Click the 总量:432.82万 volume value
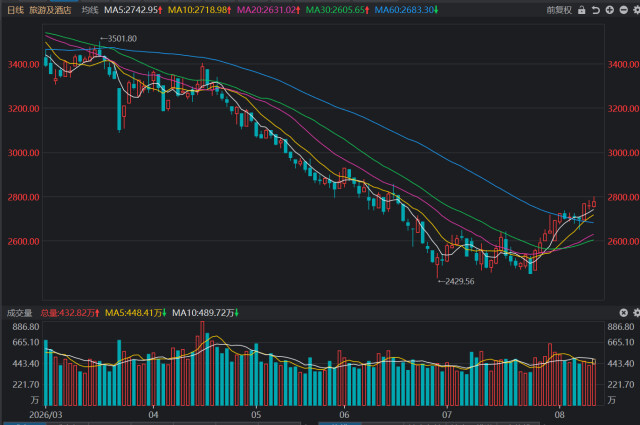The height and width of the screenshot is (425, 640). click(70, 313)
